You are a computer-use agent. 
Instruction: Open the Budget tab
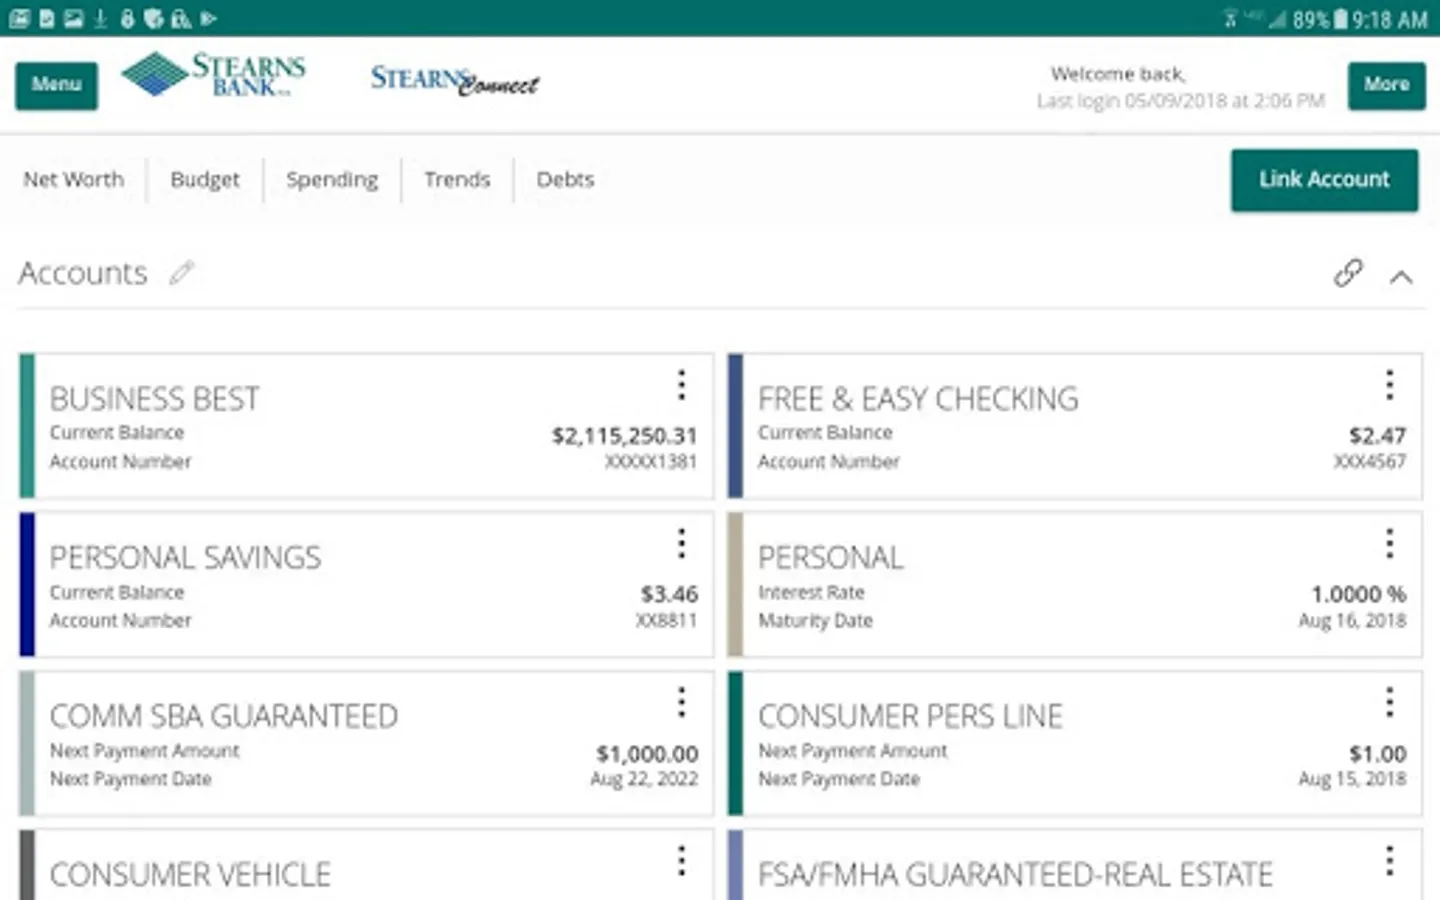point(205,180)
